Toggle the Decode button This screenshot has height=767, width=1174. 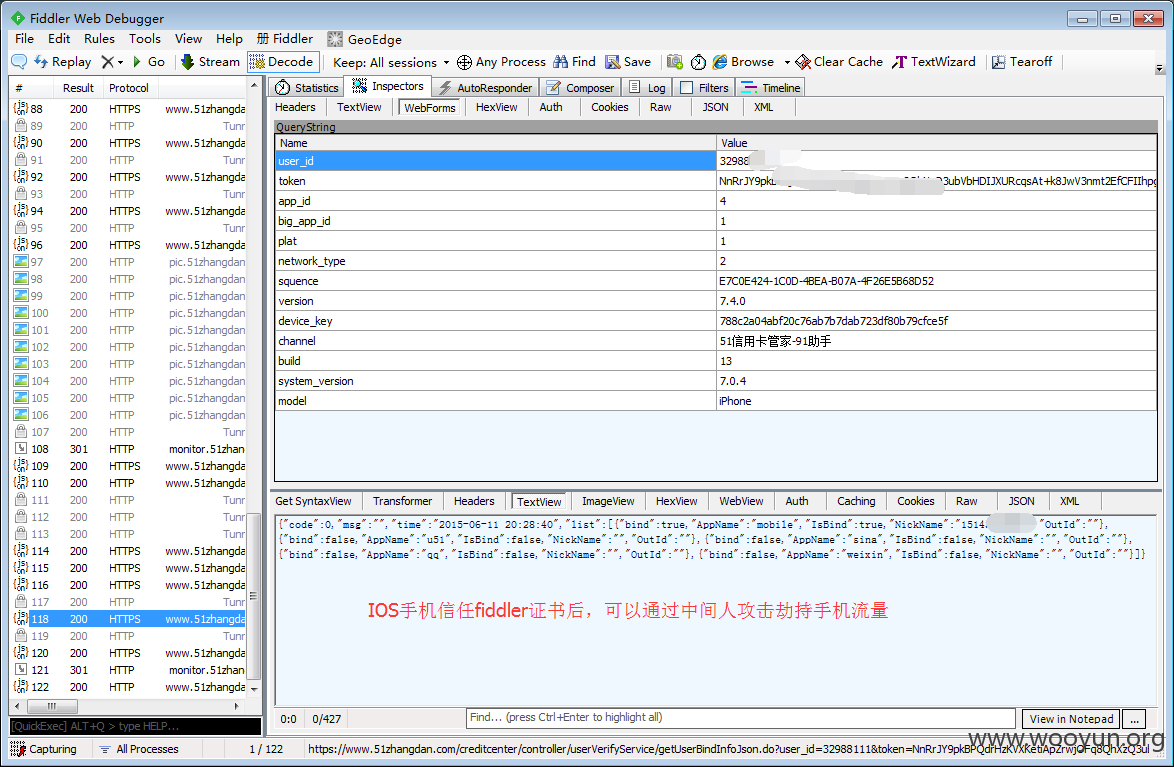coord(283,62)
